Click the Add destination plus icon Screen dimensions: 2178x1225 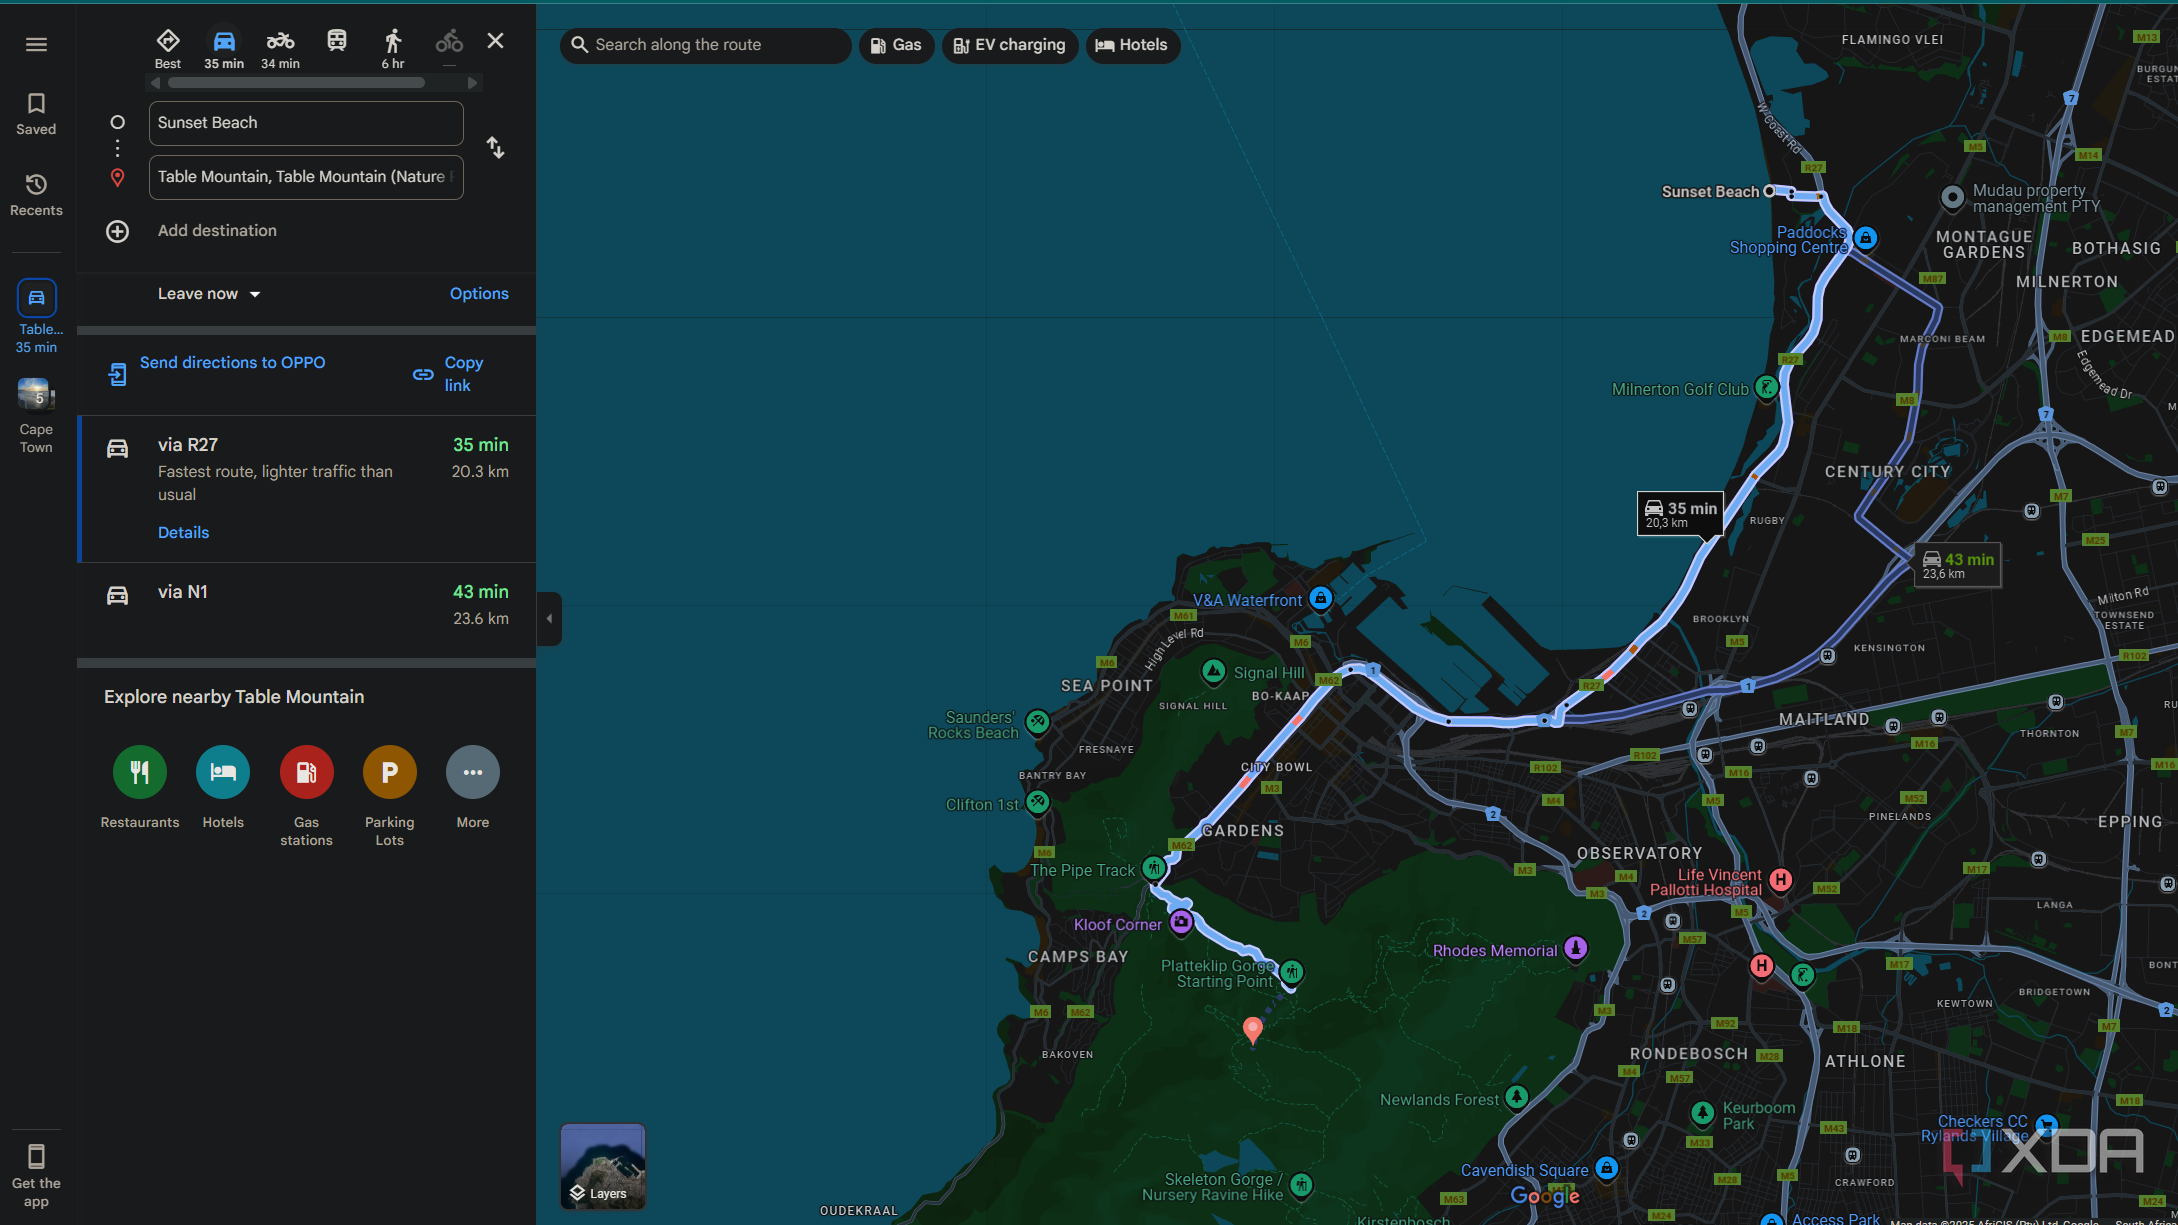click(x=117, y=231)
